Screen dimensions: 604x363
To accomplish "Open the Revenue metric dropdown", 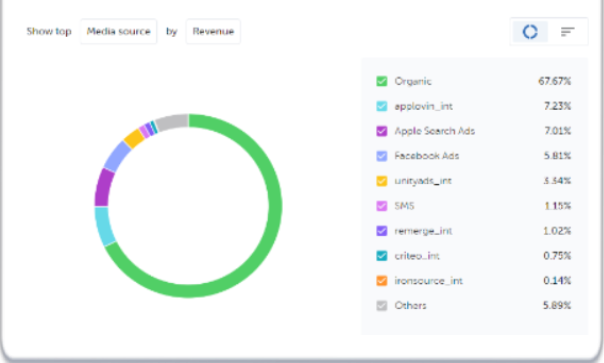I will point(213,31).
